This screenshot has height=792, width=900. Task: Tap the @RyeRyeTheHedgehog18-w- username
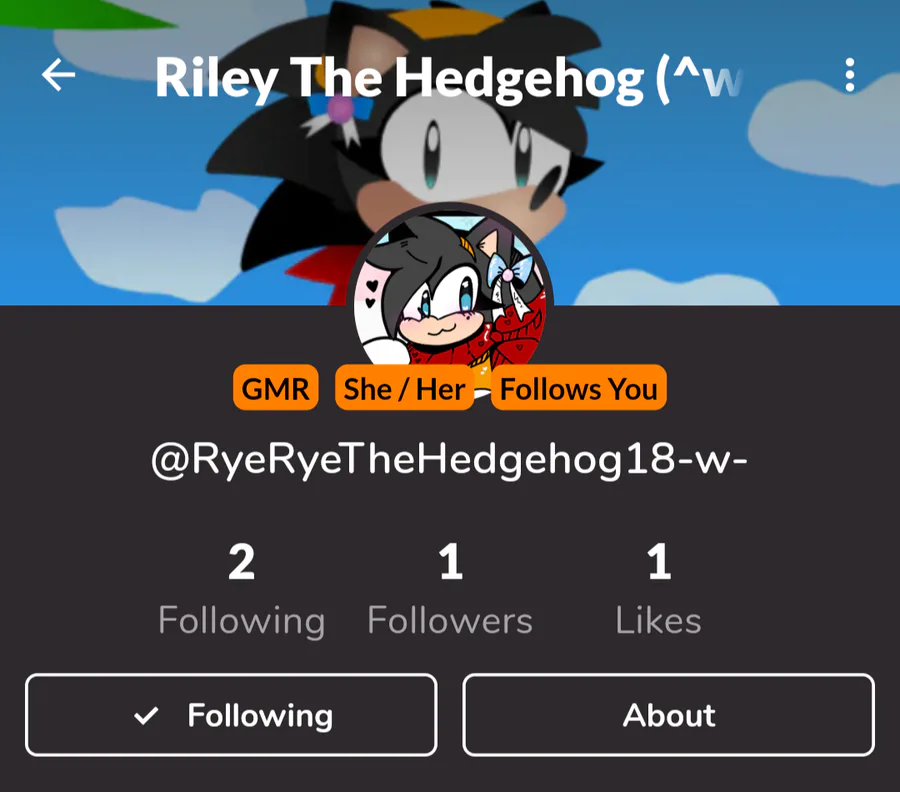(x=449, y=460)
